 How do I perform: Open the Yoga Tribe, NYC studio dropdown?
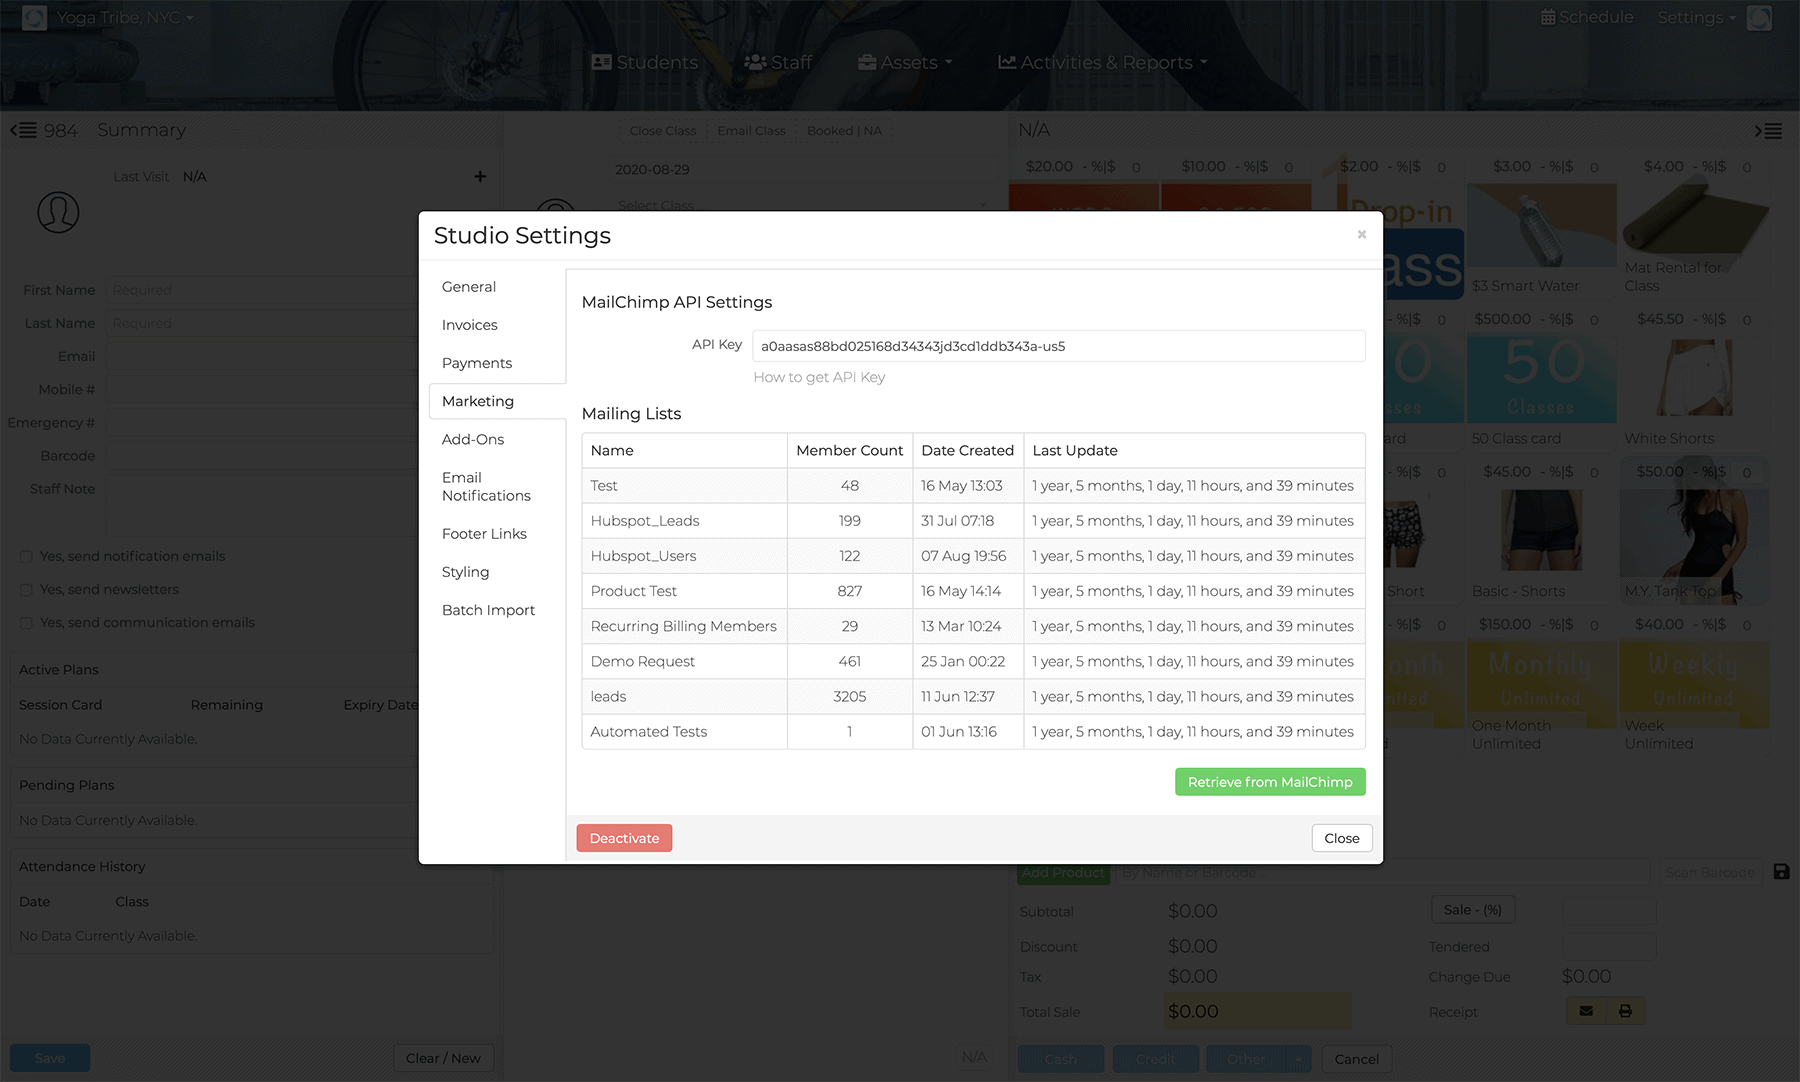(125, 18)
